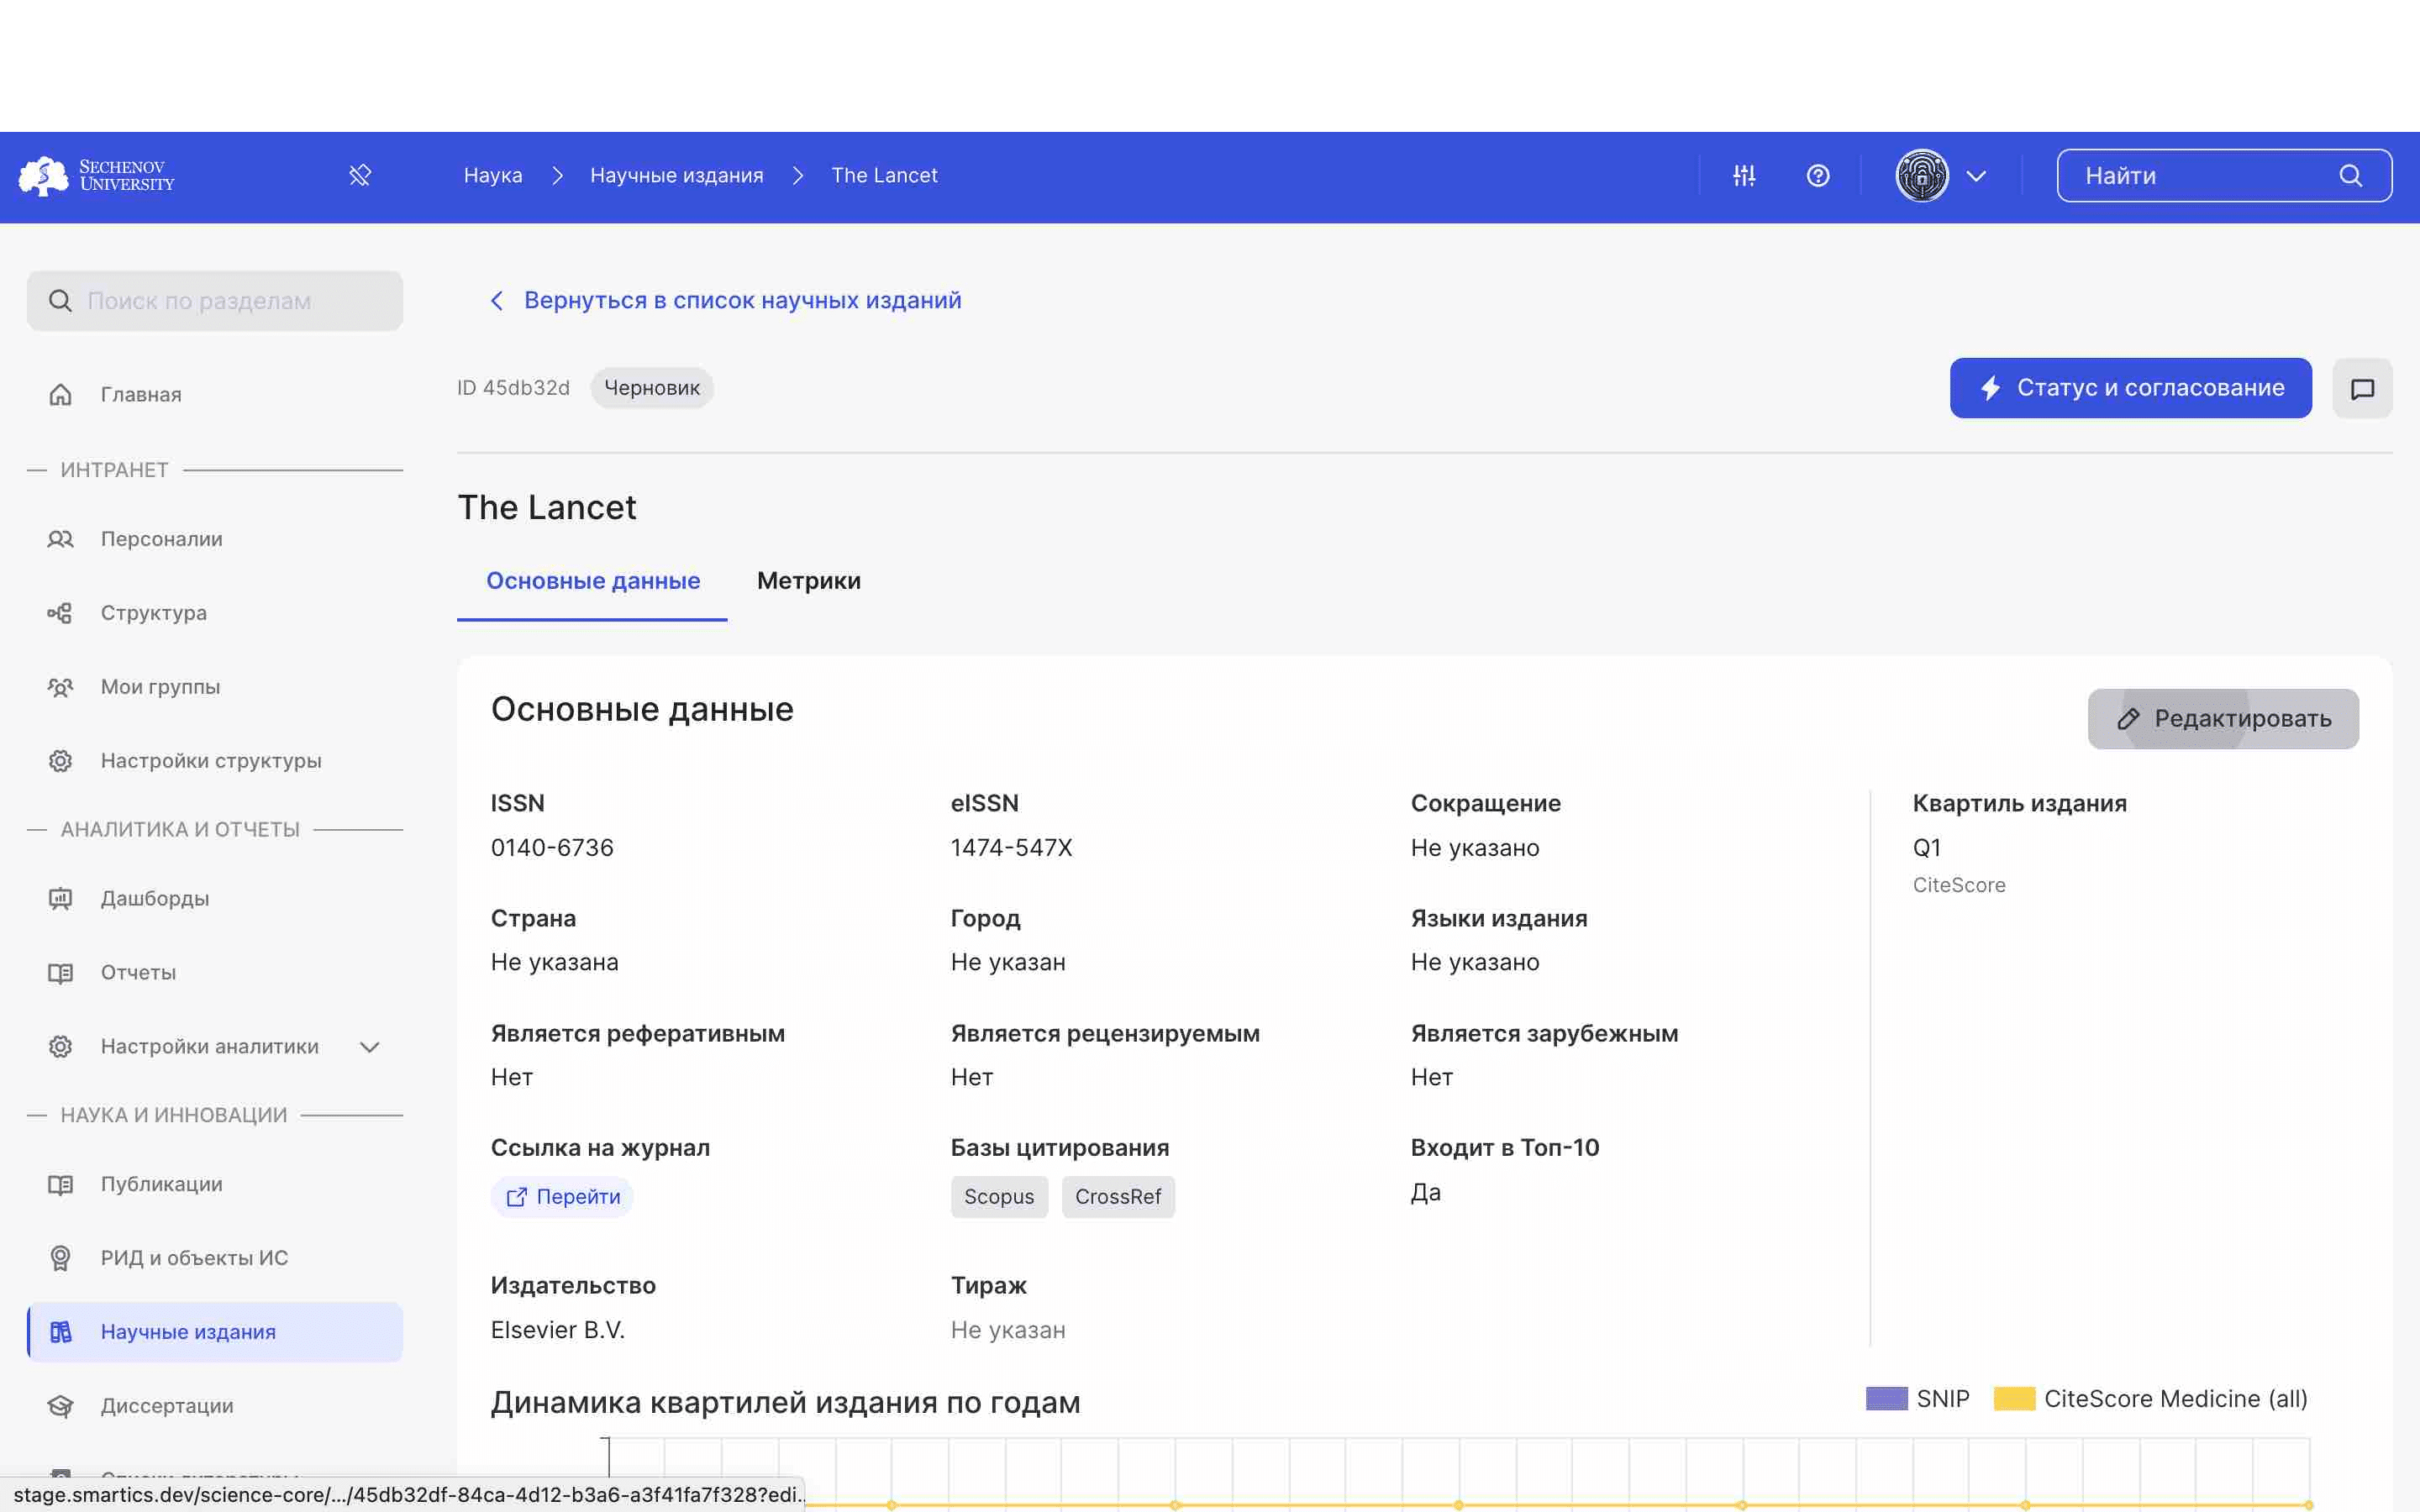Focus the Поиск по разделам sidebar search
This screenshot has height=1512, width=2420.
coord(215,301)
